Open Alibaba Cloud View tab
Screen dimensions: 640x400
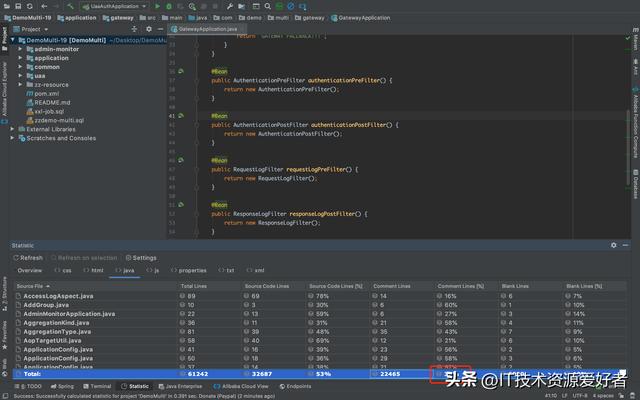tap(241, 386)
